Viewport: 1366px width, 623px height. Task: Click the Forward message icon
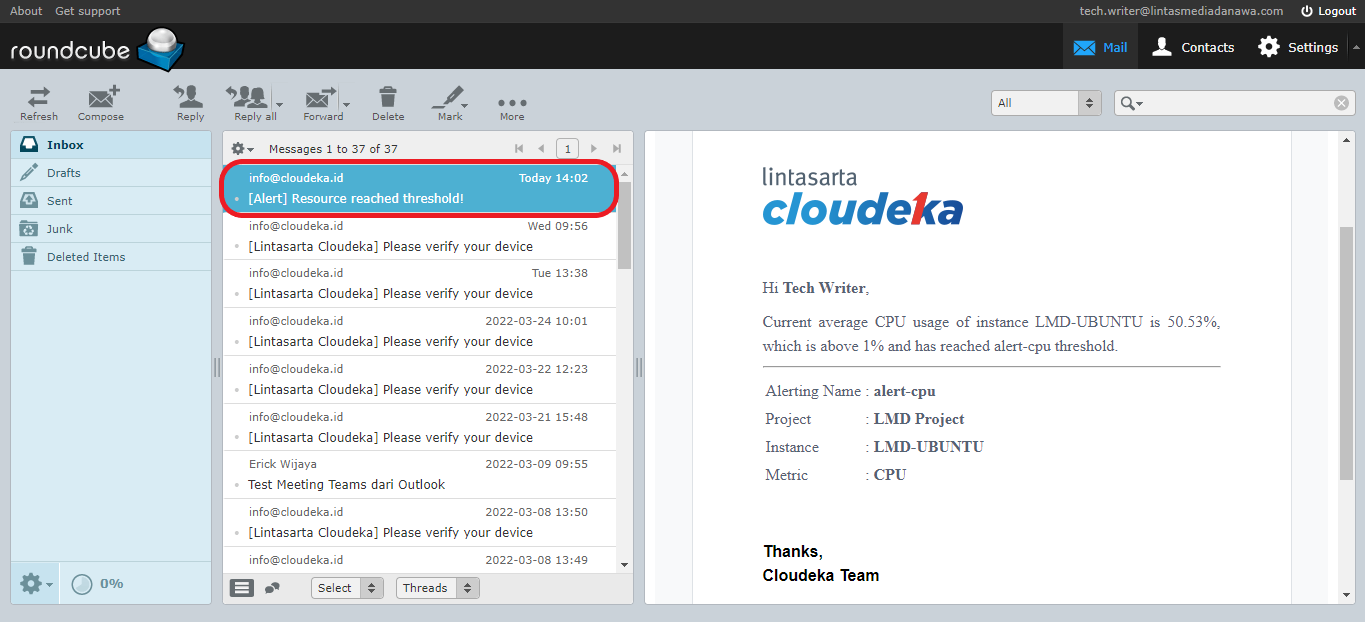pos(320,102)
